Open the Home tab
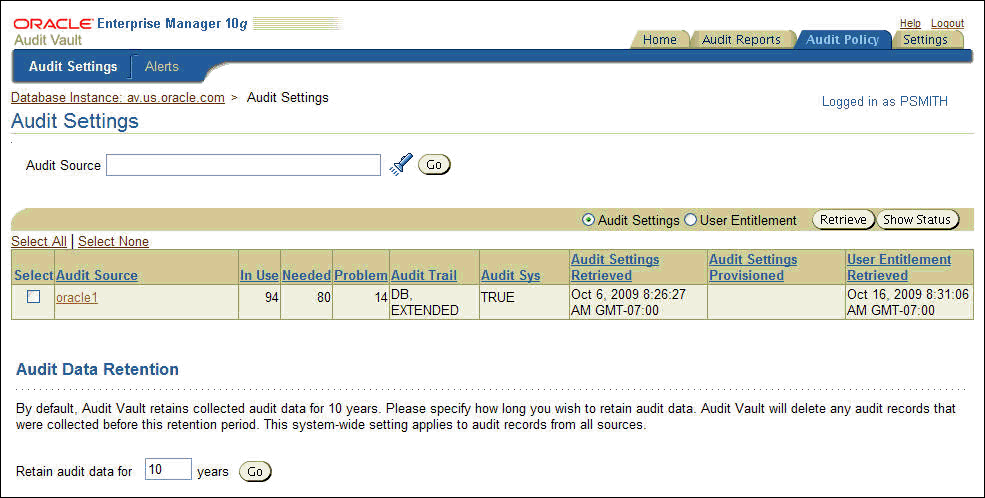This screenshot has height=498, width=985. pyautogui.click(x=660, y=40)
